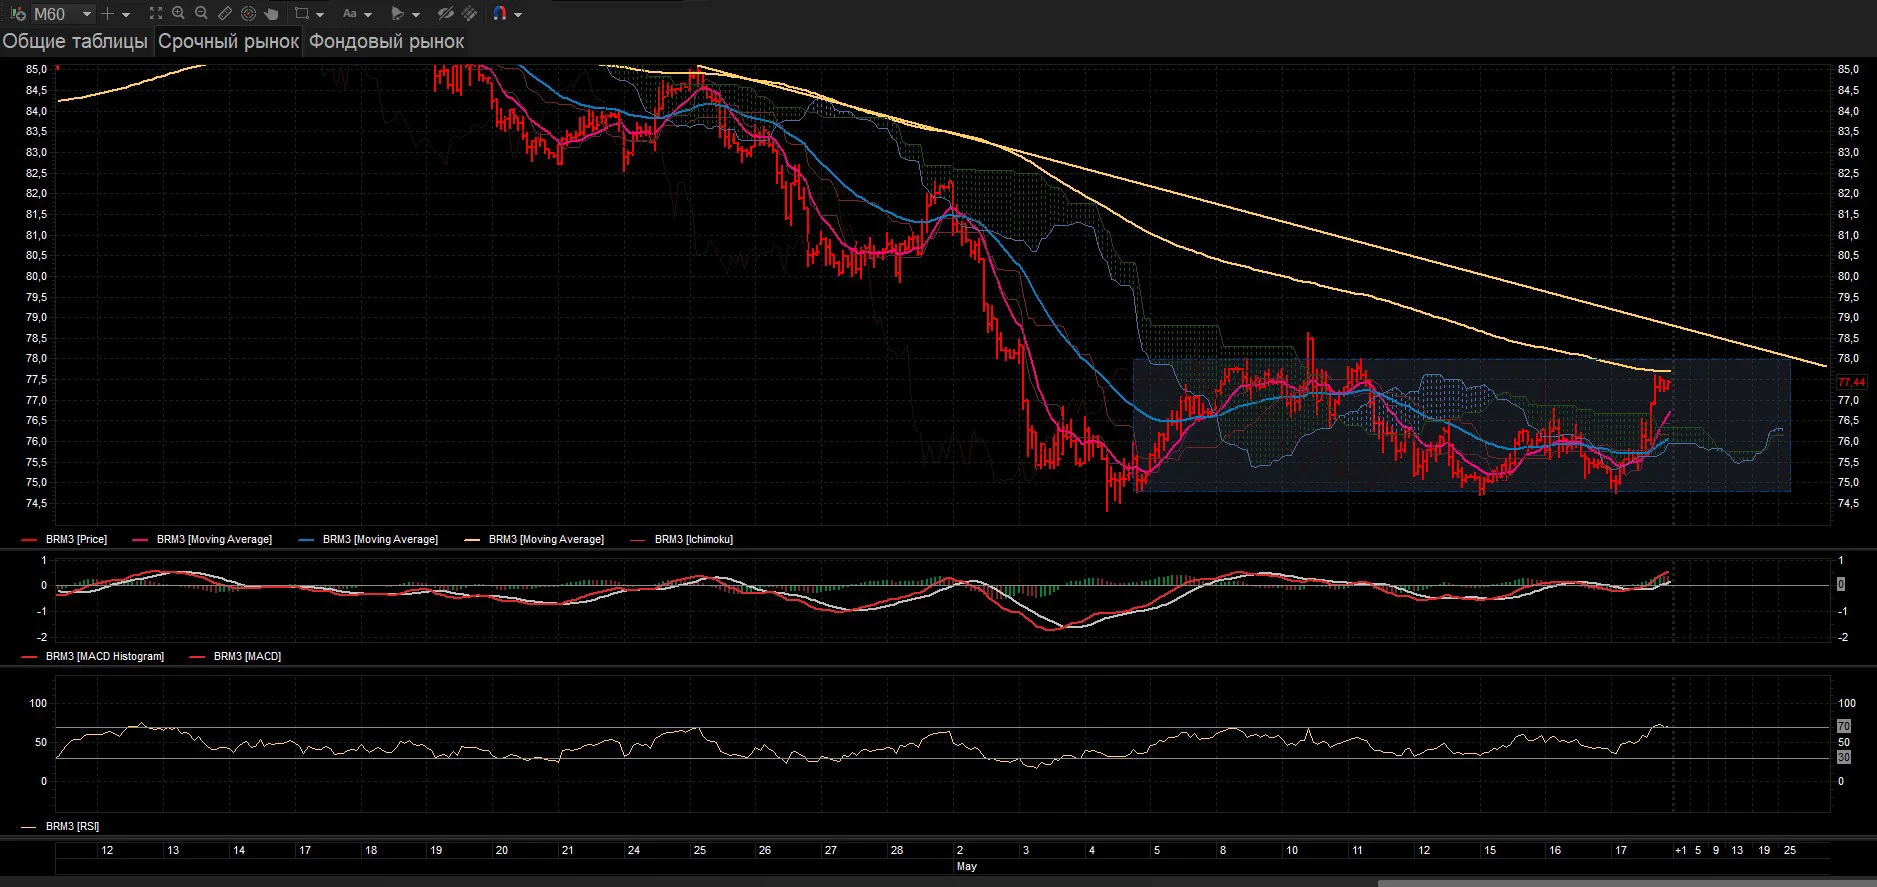Click the RSI 70 level label
Screen dimensions: 1877x887
(1844, 726)
